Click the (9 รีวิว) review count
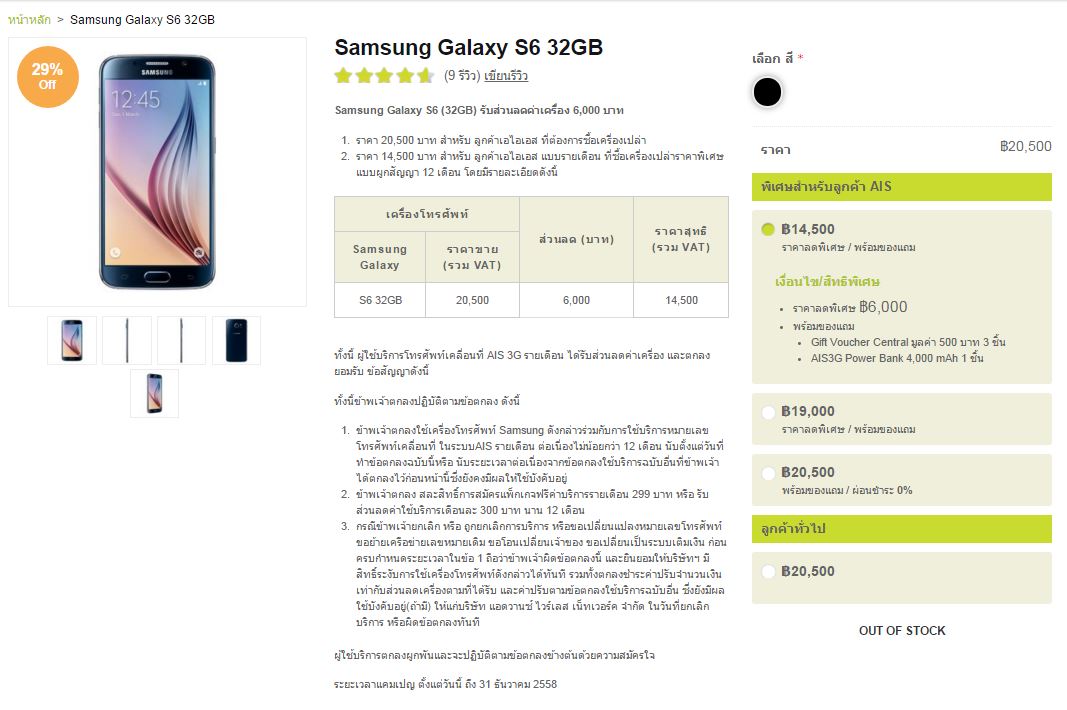This screenshot has height=710, width=1067. tap(462, 76)
